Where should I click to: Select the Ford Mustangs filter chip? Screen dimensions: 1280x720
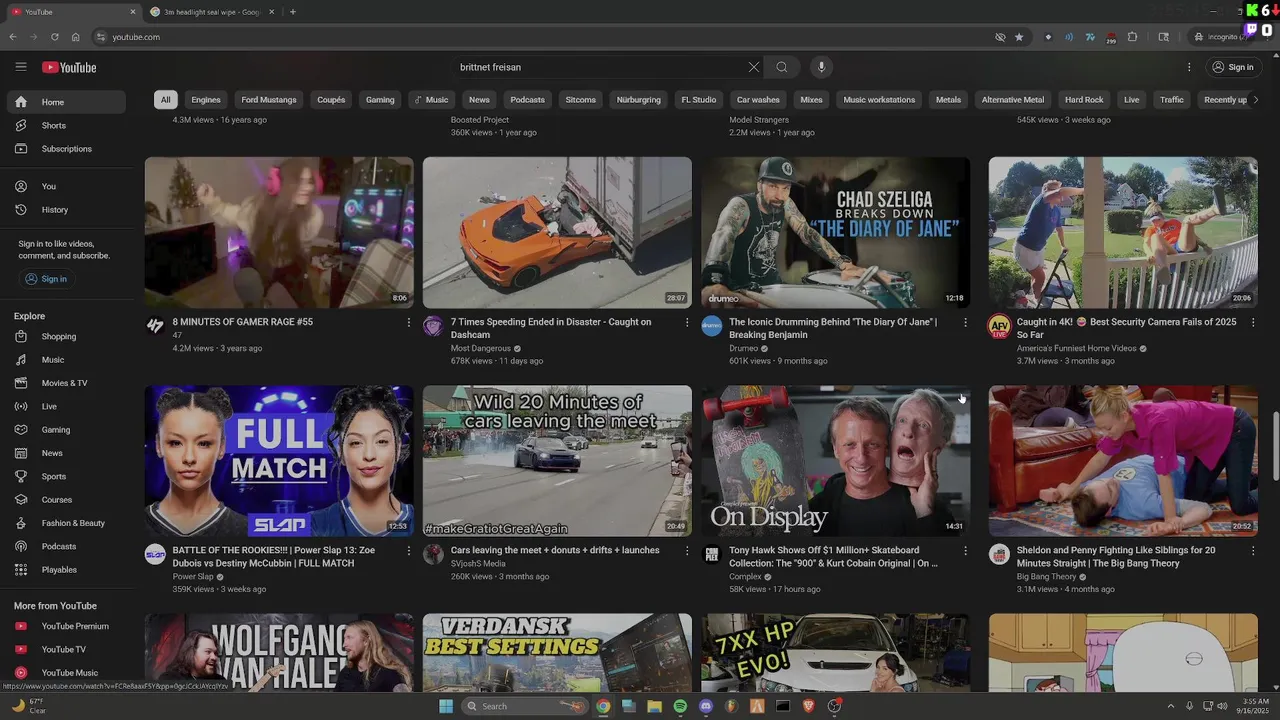(269, 100)
